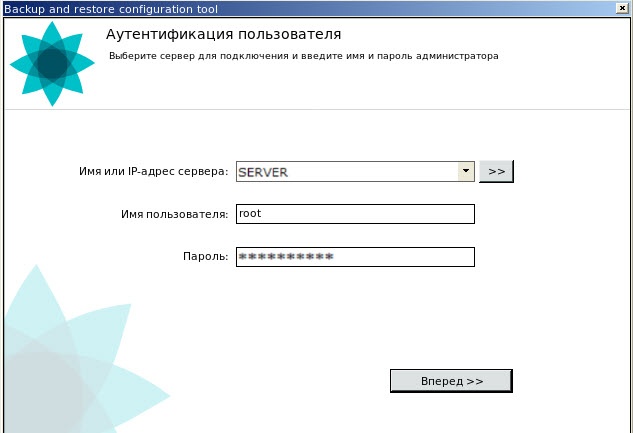Click the Пароль label
Screen dimensions: 633x433
pos(204,257)
